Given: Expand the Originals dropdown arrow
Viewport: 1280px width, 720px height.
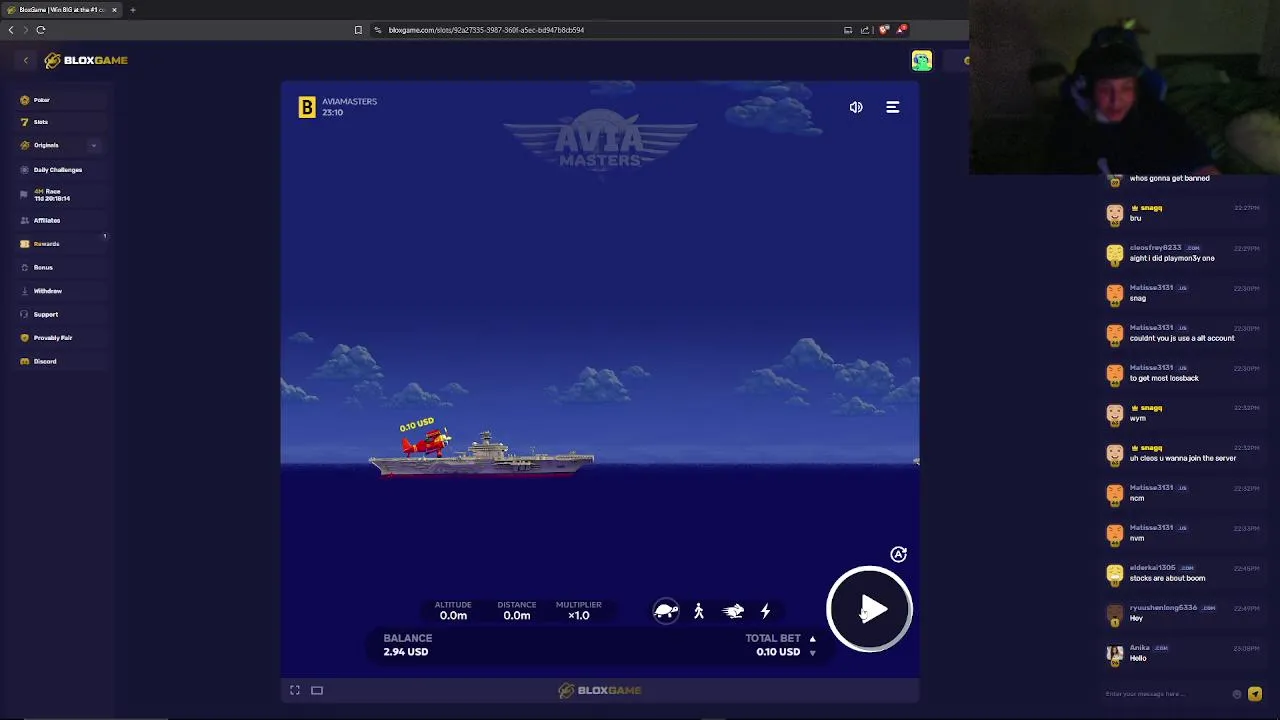Looking at the screenshot, I should (94, 146).
